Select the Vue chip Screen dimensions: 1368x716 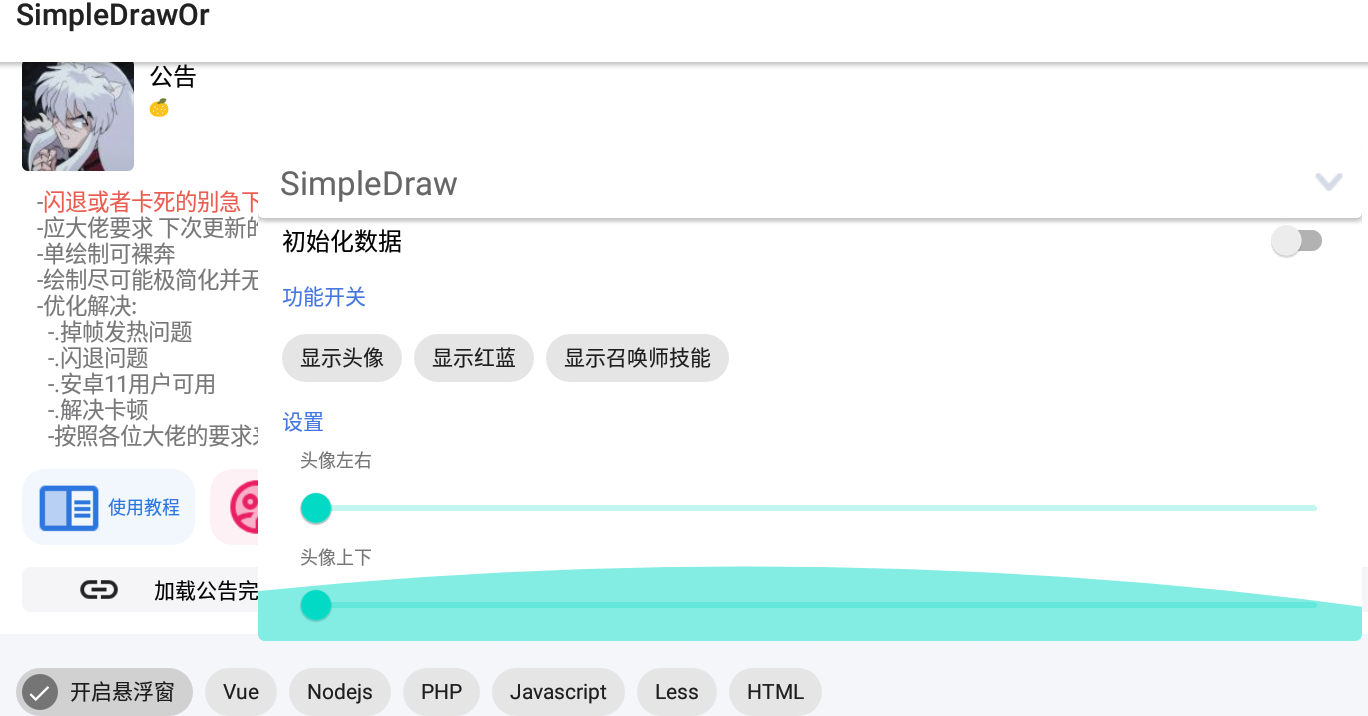point(241,692)
